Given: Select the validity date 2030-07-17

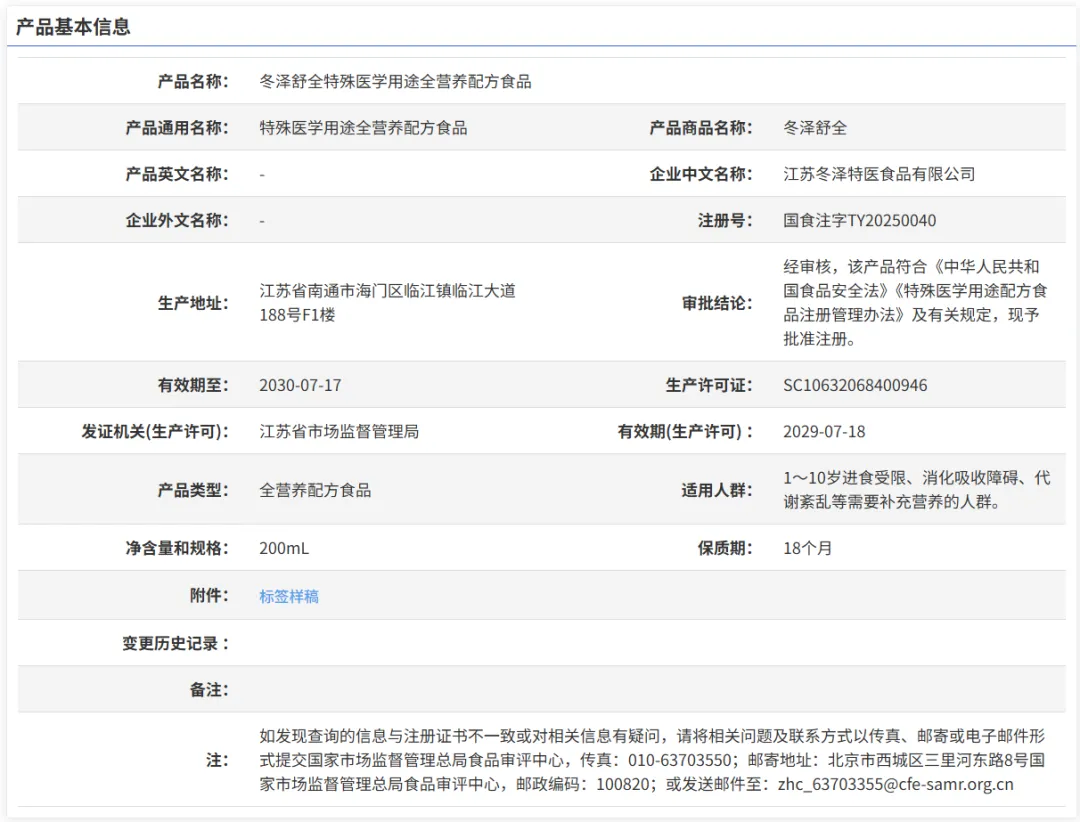Looking at the screenshot, I should point(300,385).
